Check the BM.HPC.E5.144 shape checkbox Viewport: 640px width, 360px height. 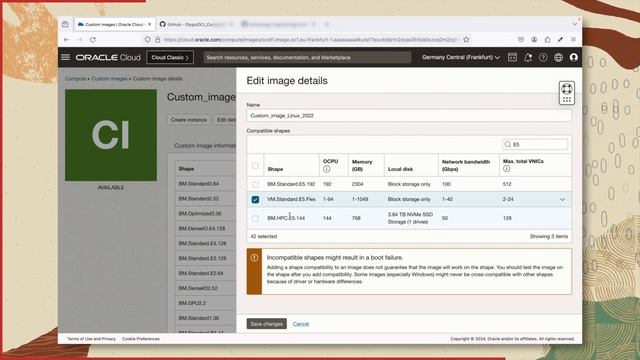point(255,218)
